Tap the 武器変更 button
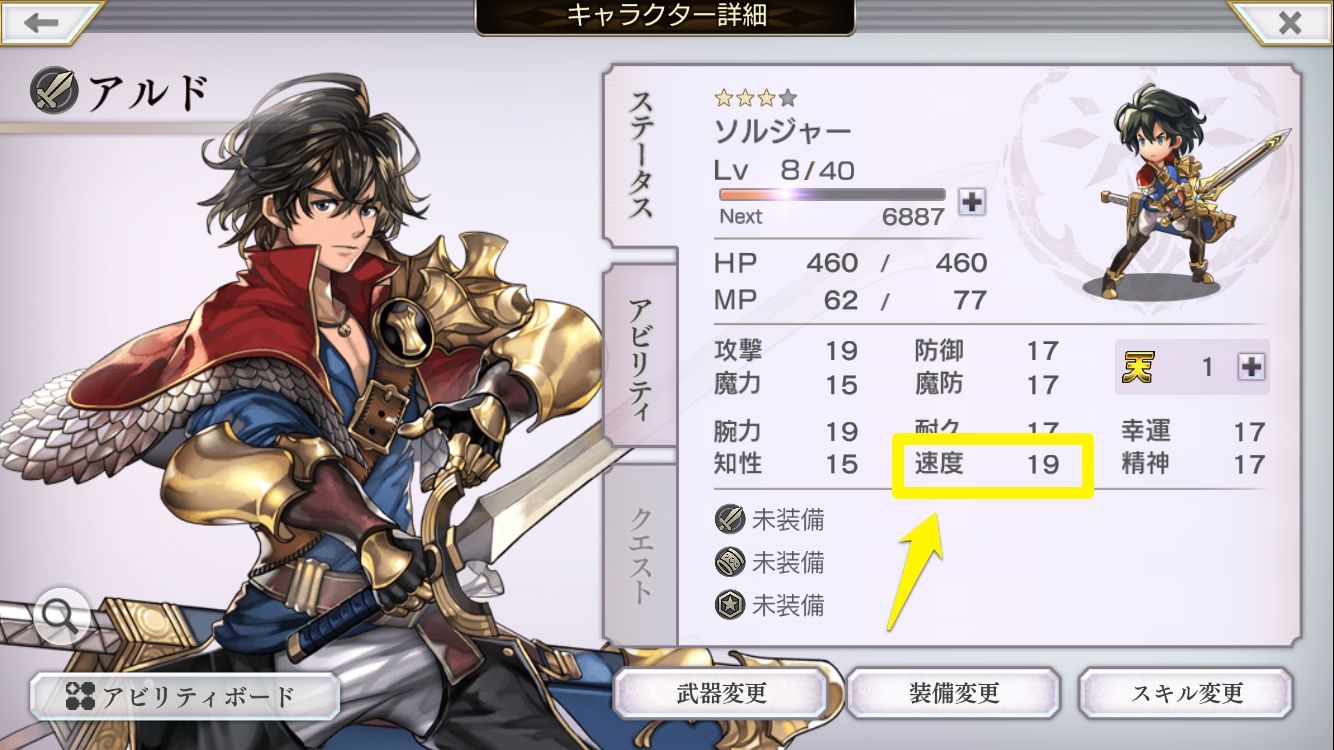Screen dimensions: 1334x750 [x=720, y=693]
